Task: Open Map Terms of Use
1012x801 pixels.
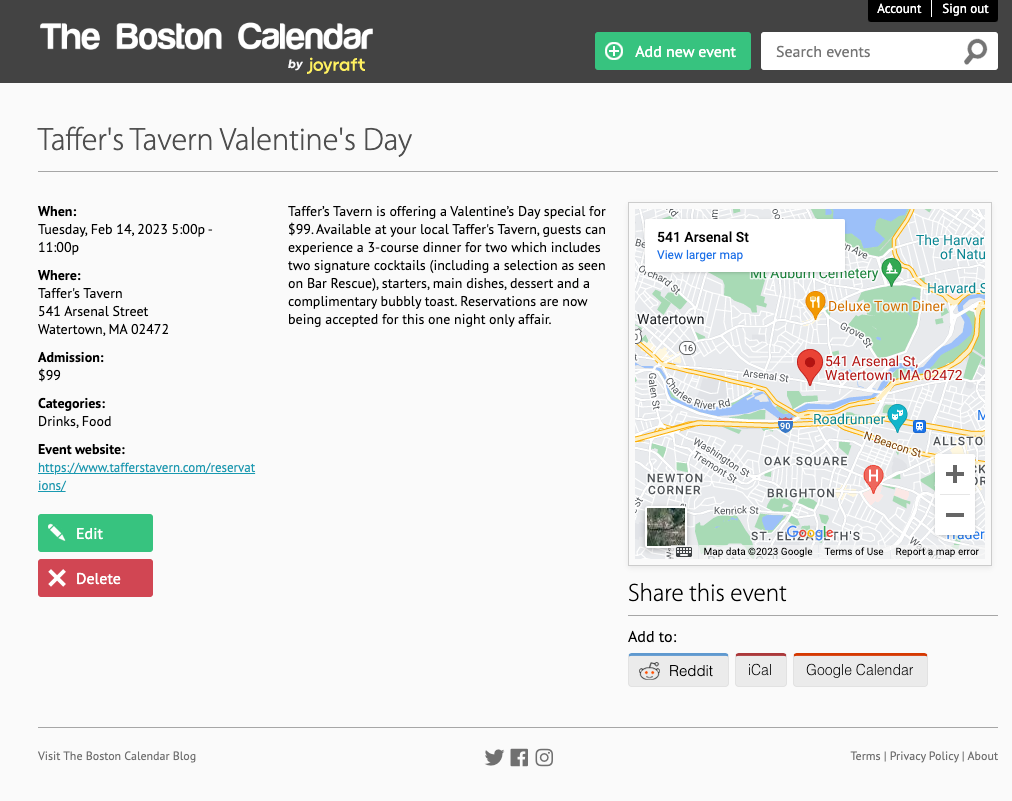Action: pyautogui.click(x=853, y=552)
